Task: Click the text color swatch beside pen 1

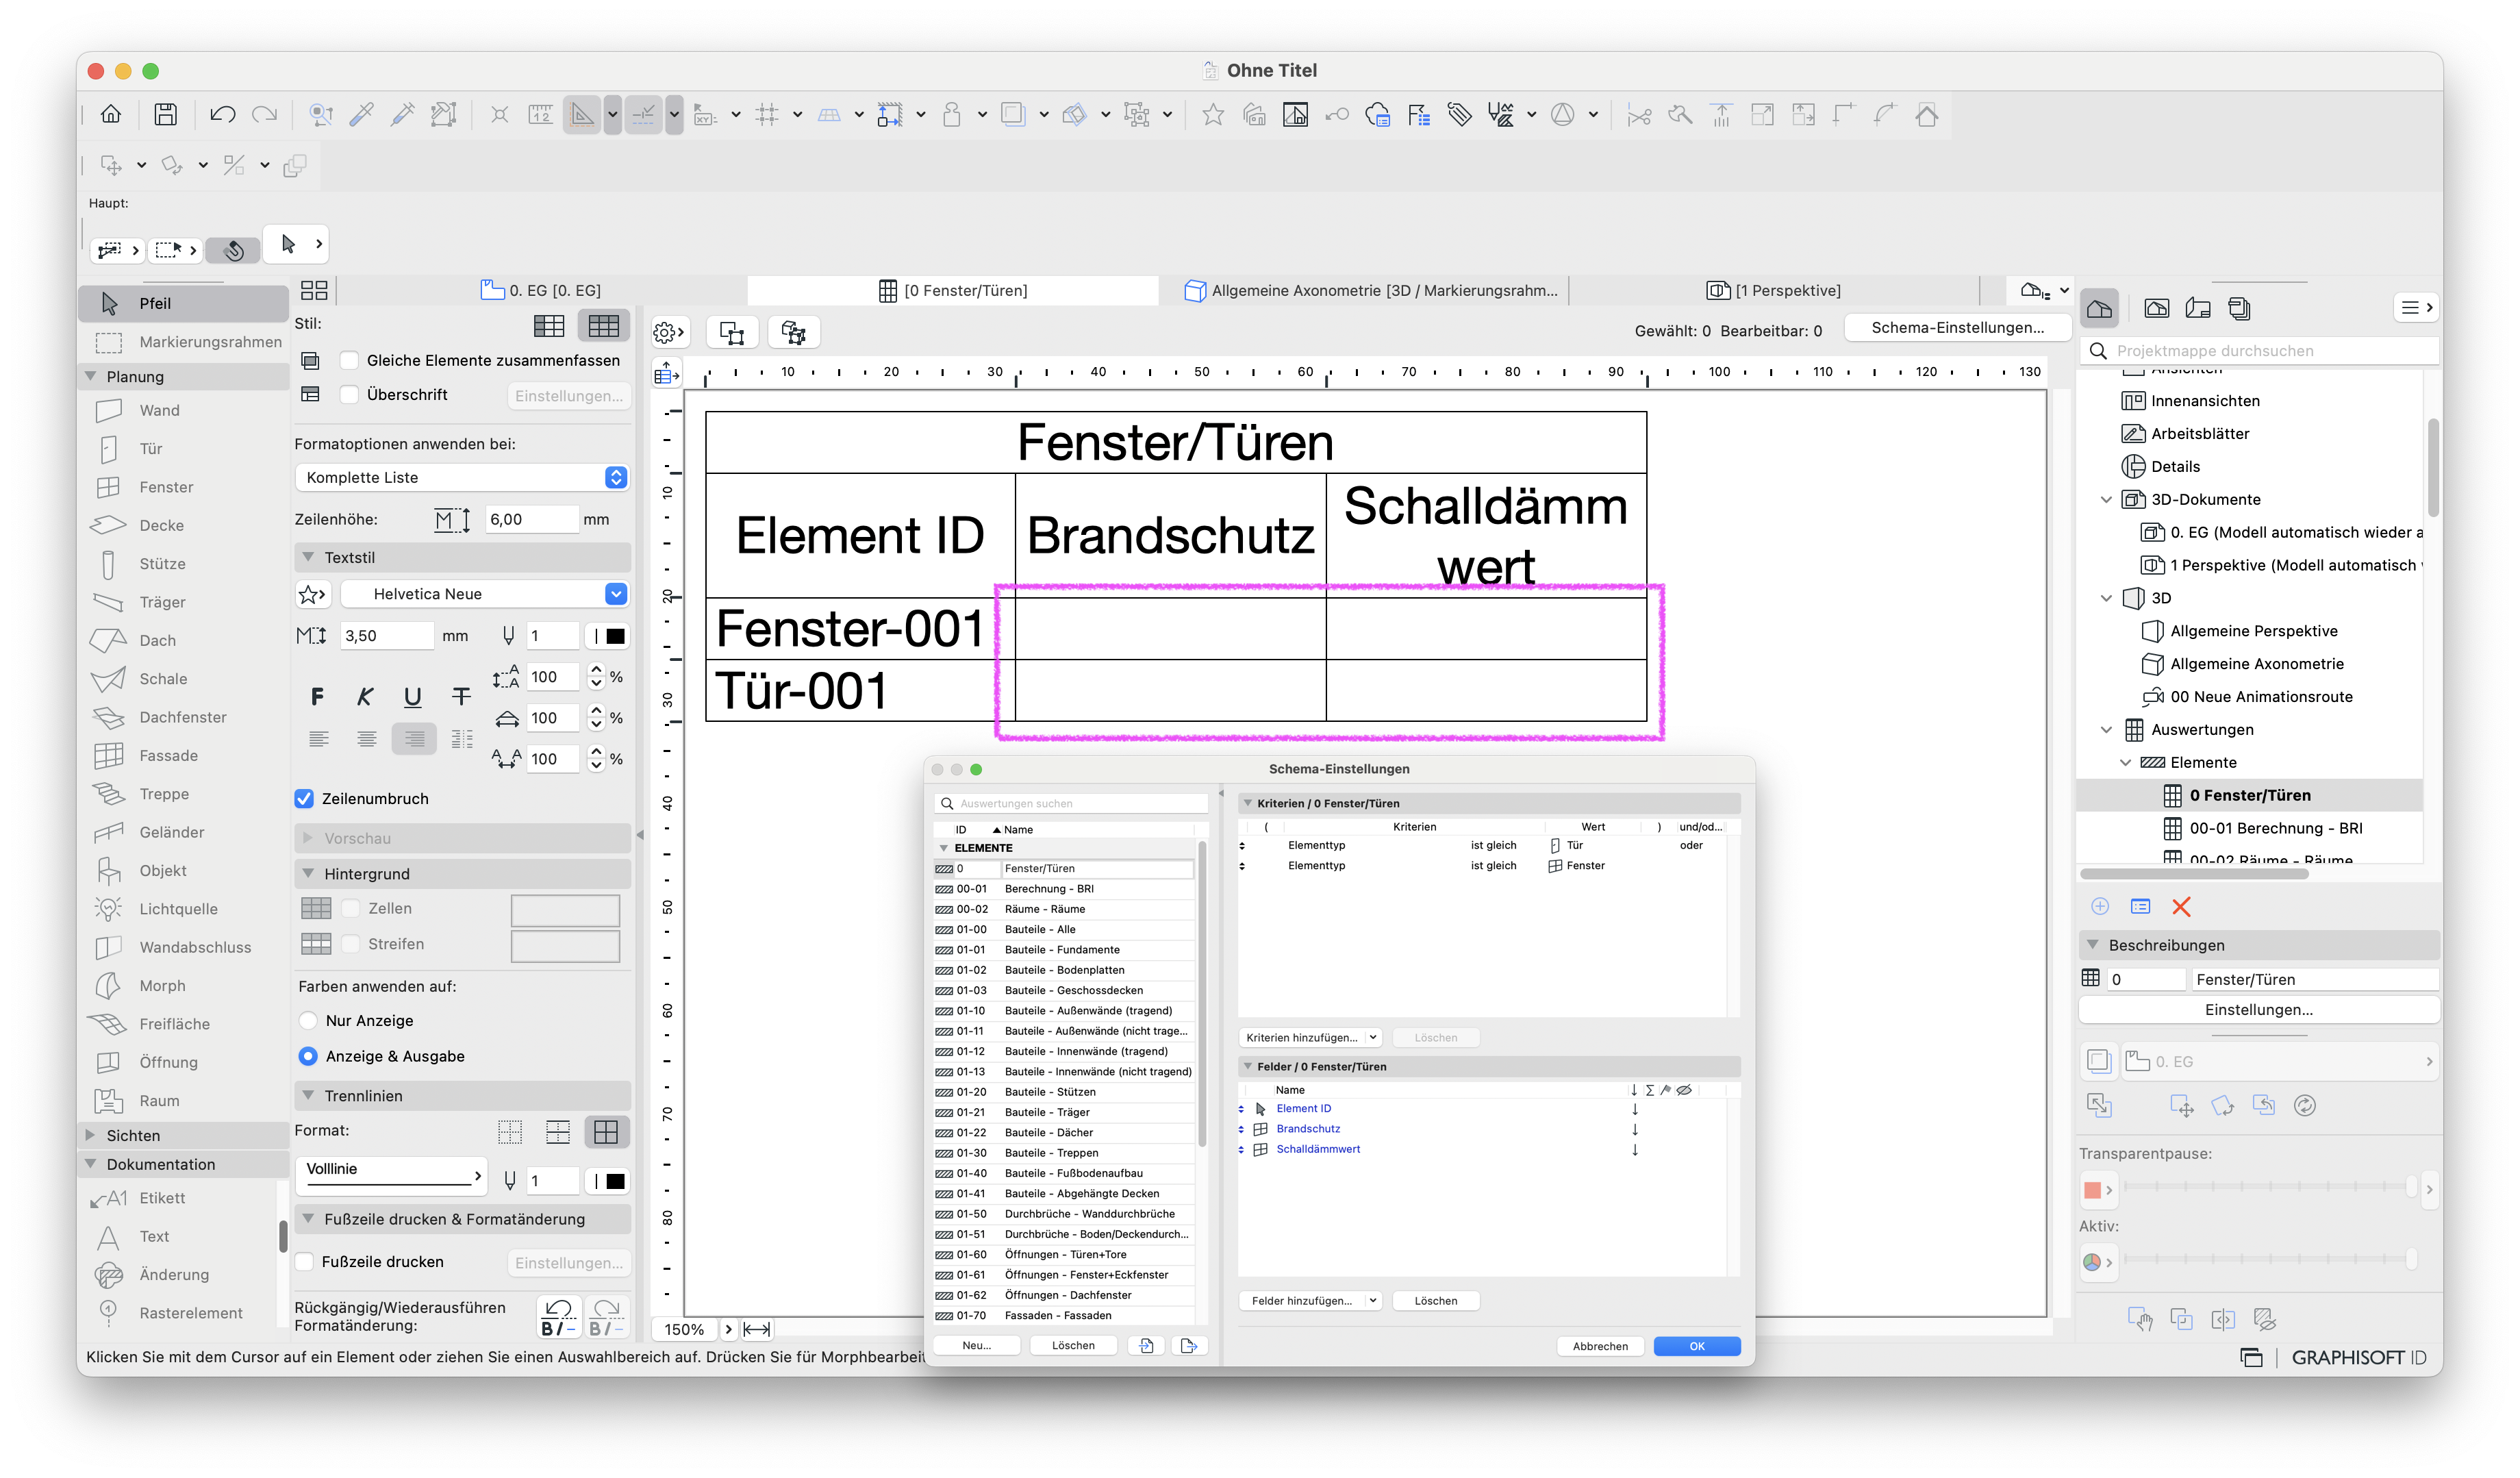Action: point(608,636)
